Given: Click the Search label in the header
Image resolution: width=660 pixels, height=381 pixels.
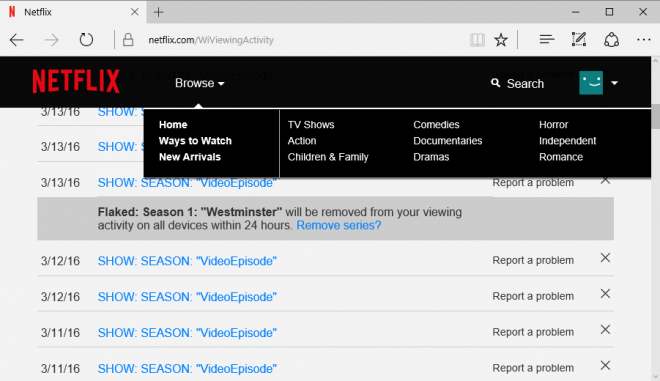Looking at the screenshot, I should pyautogui.click(x=525, y=84).
